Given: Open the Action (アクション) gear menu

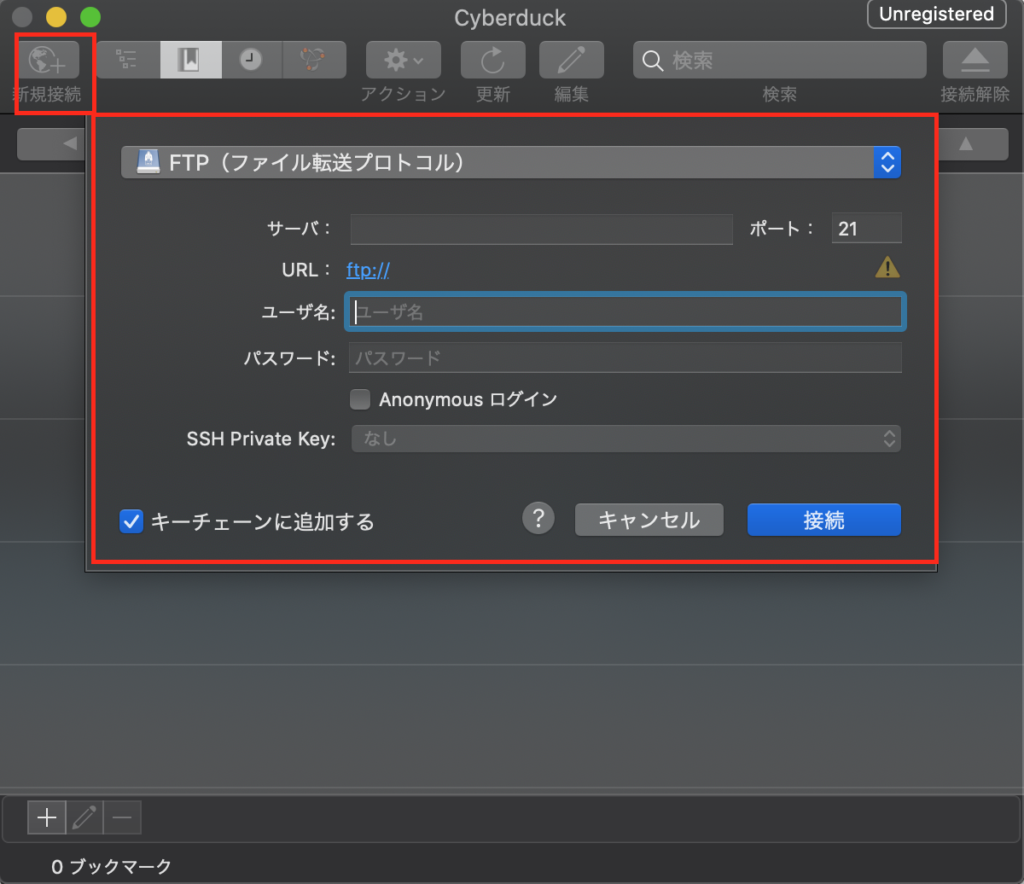Looking at the screenshot, I should [x=403, y=60].
